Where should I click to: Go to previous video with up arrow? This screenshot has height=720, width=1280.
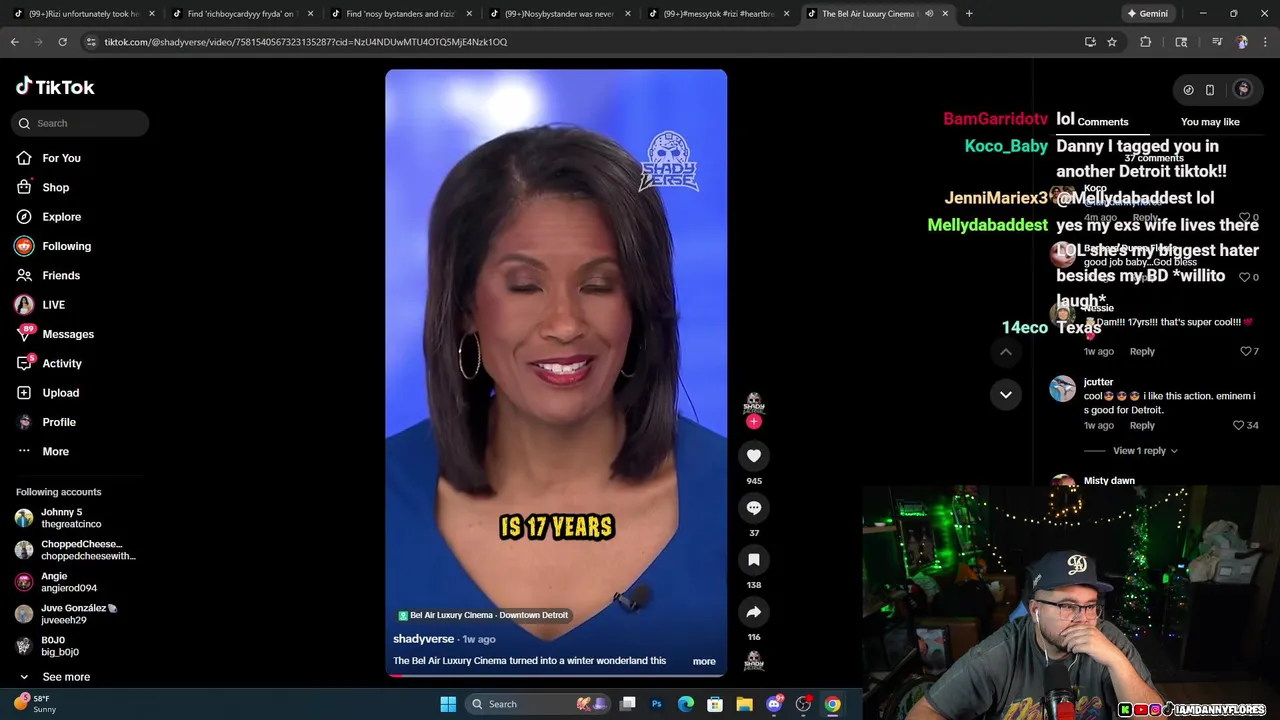(1006, 352)
